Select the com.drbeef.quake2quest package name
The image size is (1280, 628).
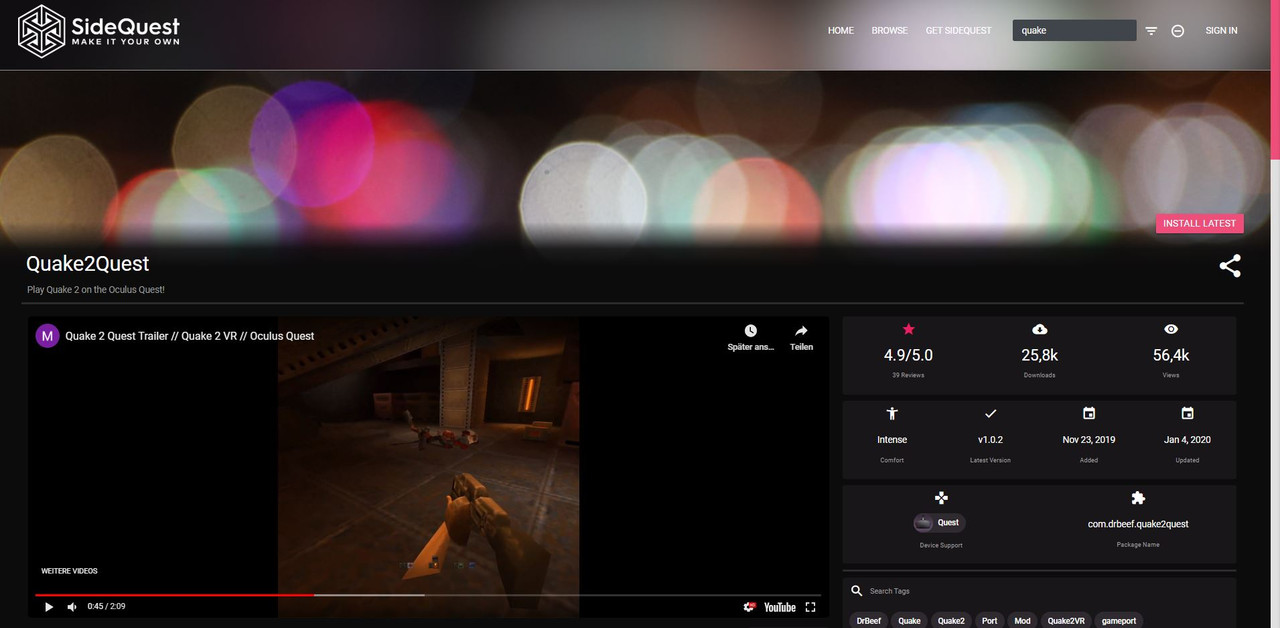(1138, 523)
